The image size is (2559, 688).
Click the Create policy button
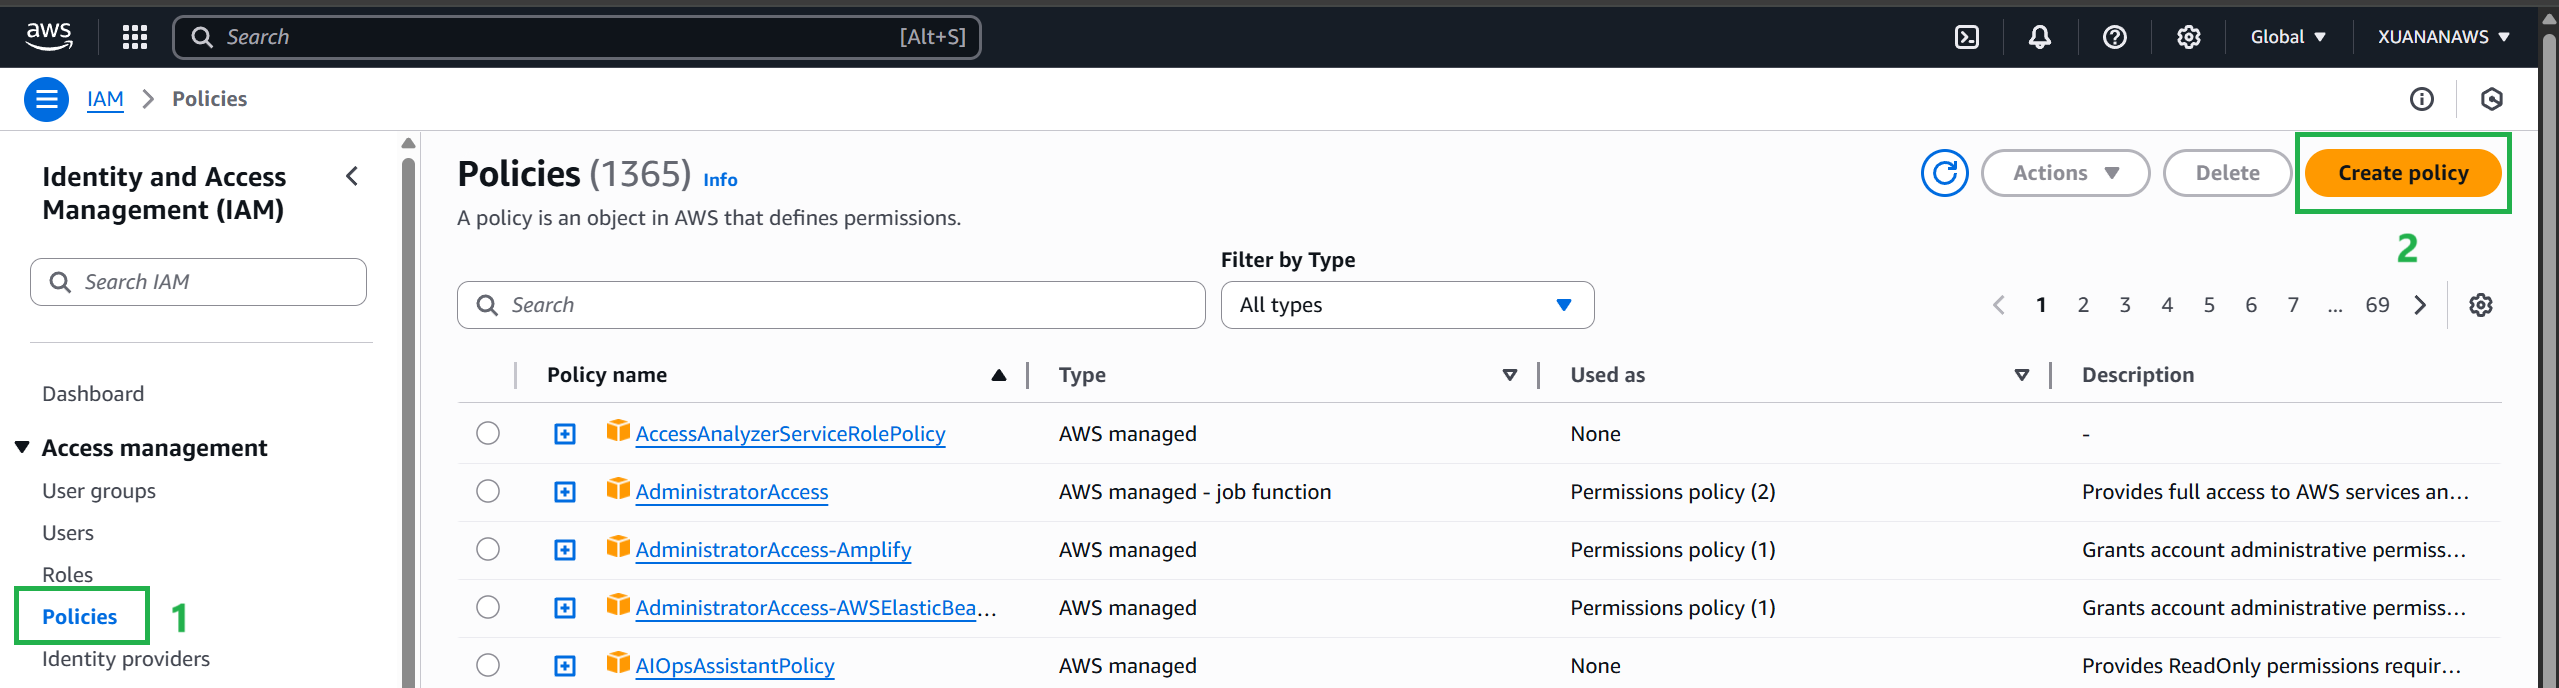point(2402,173)
